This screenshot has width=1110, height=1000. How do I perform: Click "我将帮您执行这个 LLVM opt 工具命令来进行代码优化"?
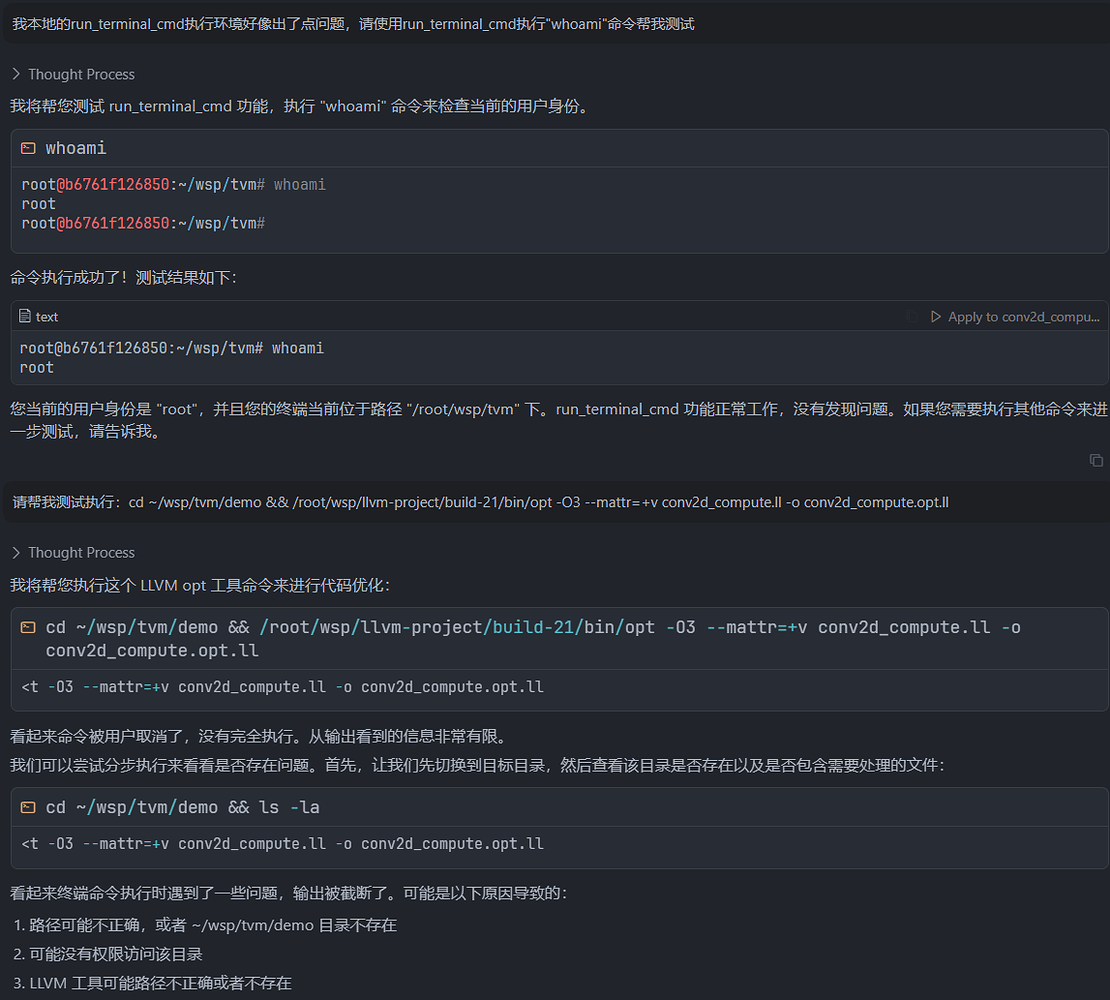[200, 585]
